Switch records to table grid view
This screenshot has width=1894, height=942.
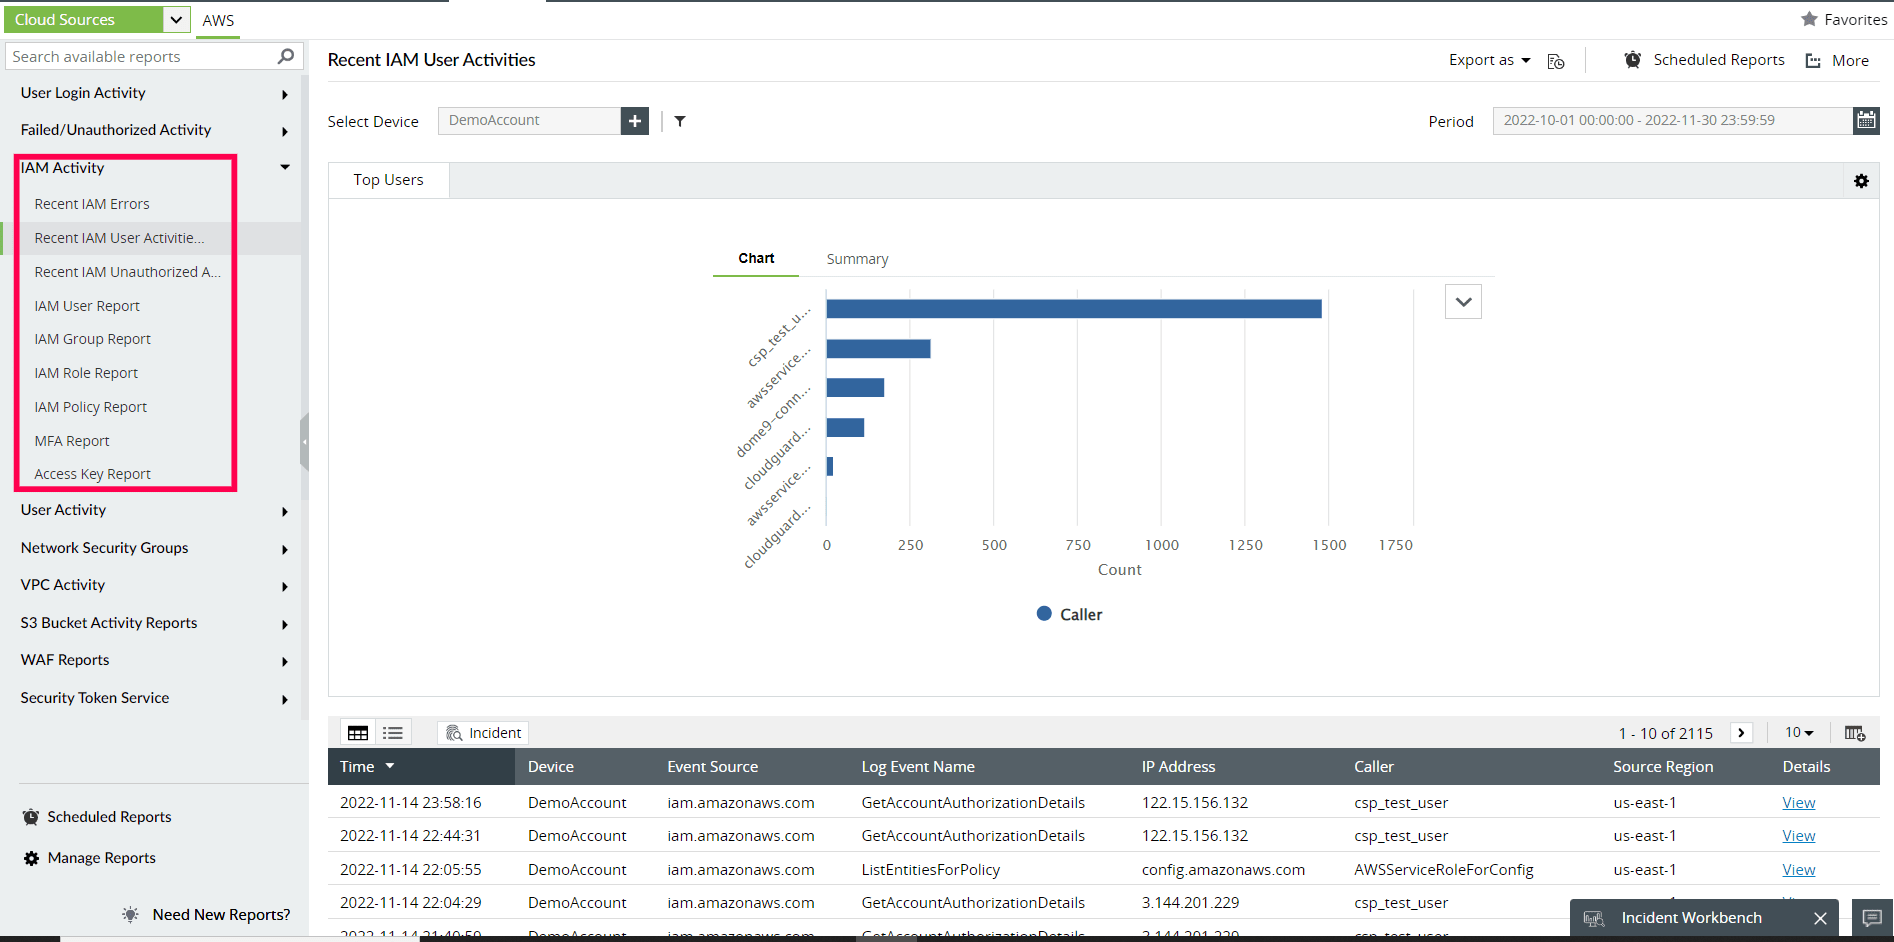(x=357, y=732)
